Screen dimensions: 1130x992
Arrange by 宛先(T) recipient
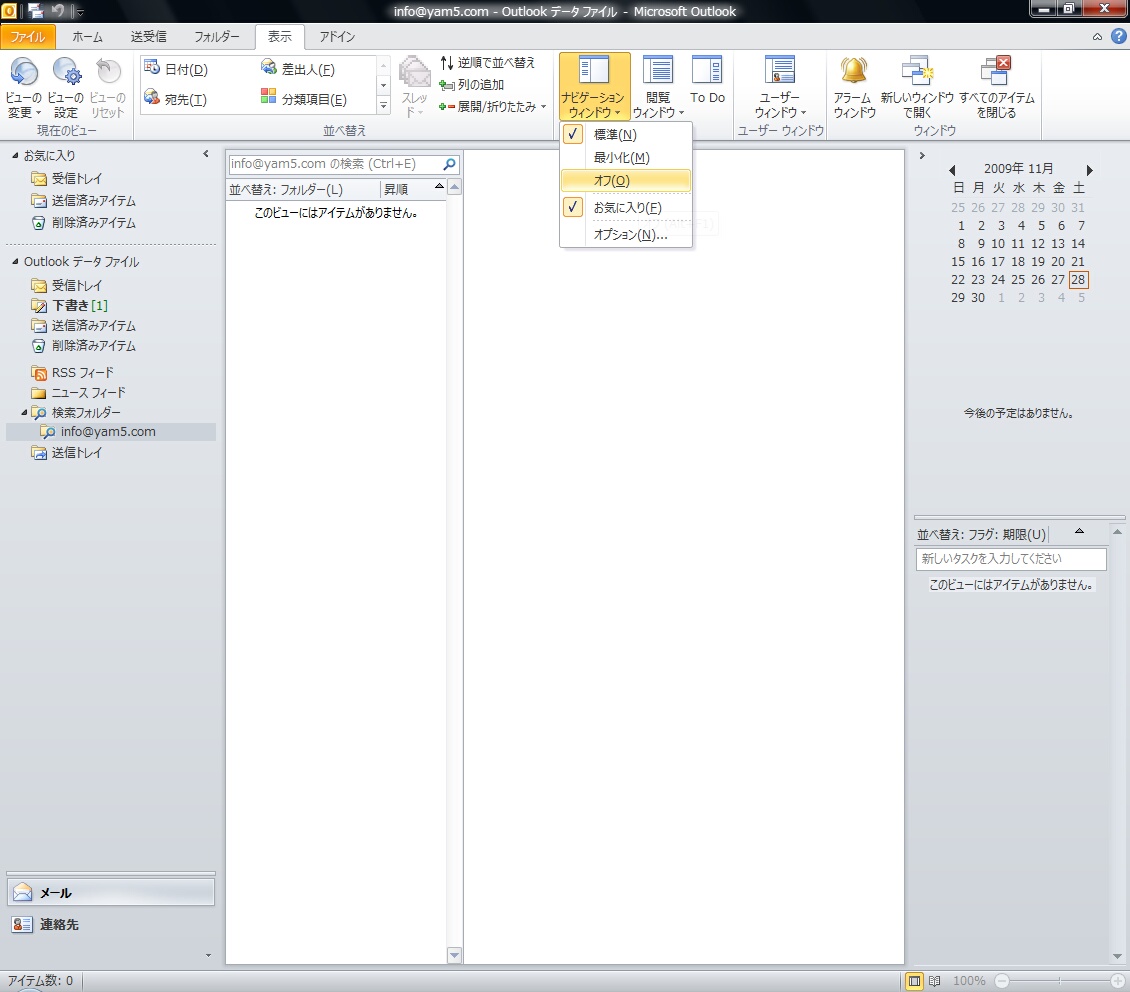pos(176,99)
